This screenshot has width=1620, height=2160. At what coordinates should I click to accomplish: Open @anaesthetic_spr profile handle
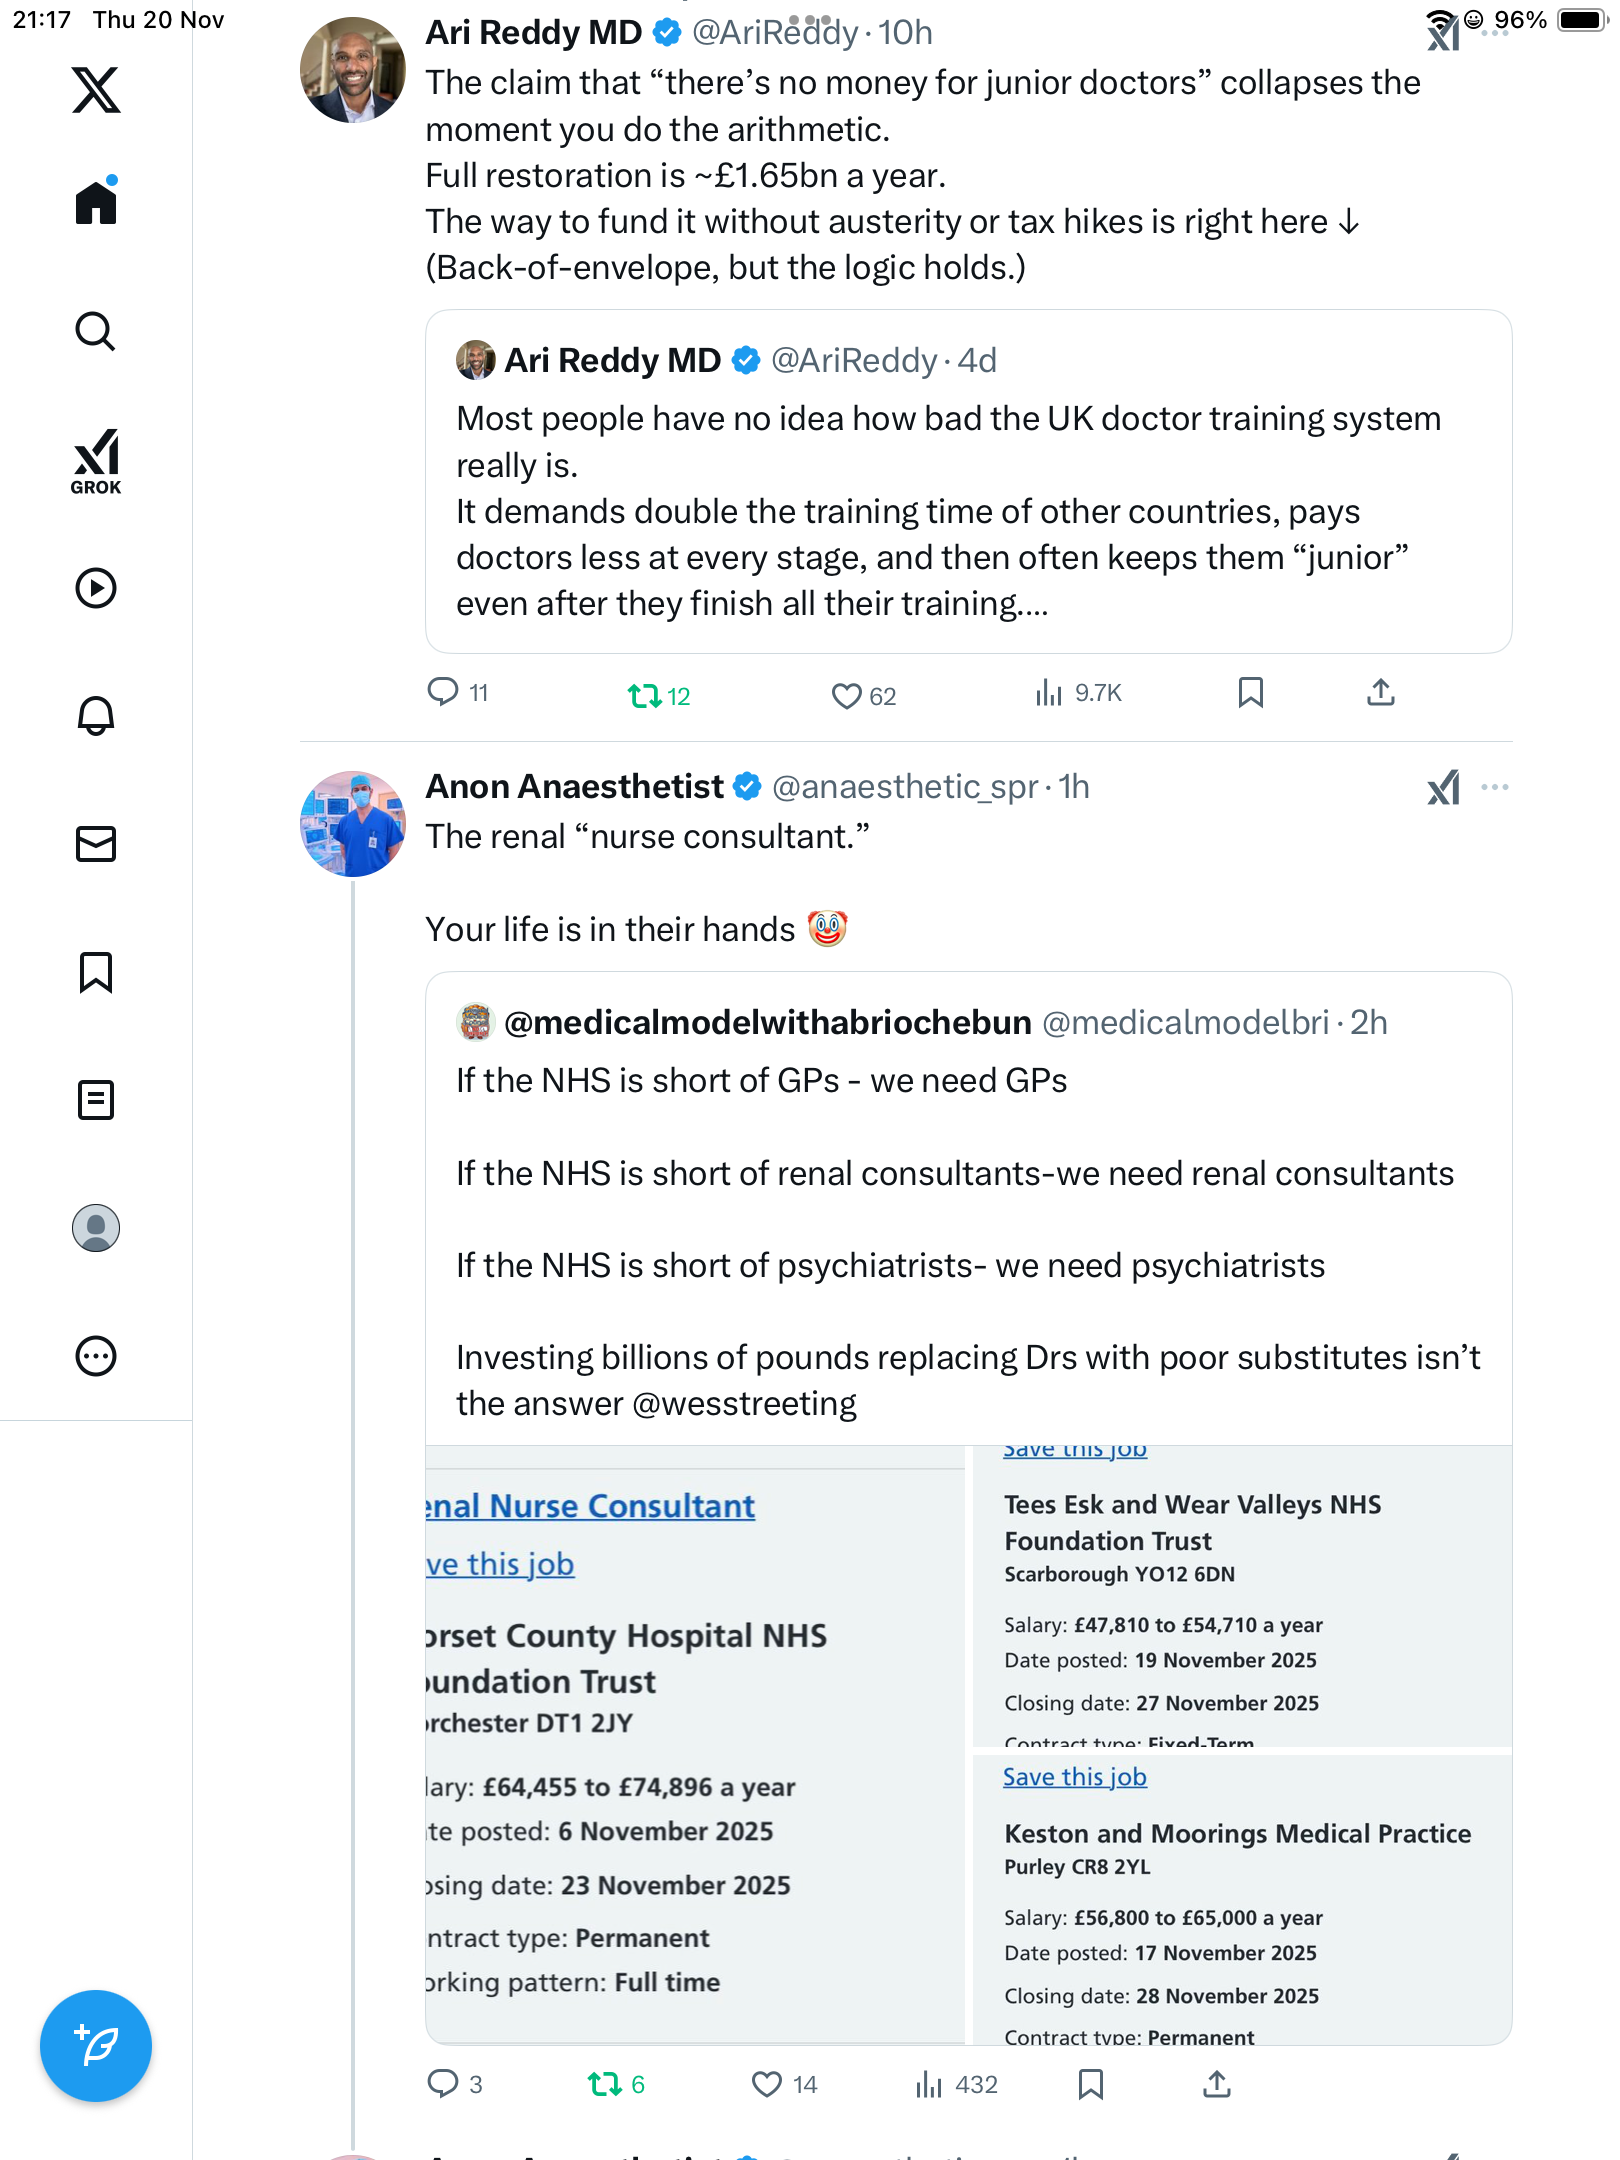[x=905, y=787]
